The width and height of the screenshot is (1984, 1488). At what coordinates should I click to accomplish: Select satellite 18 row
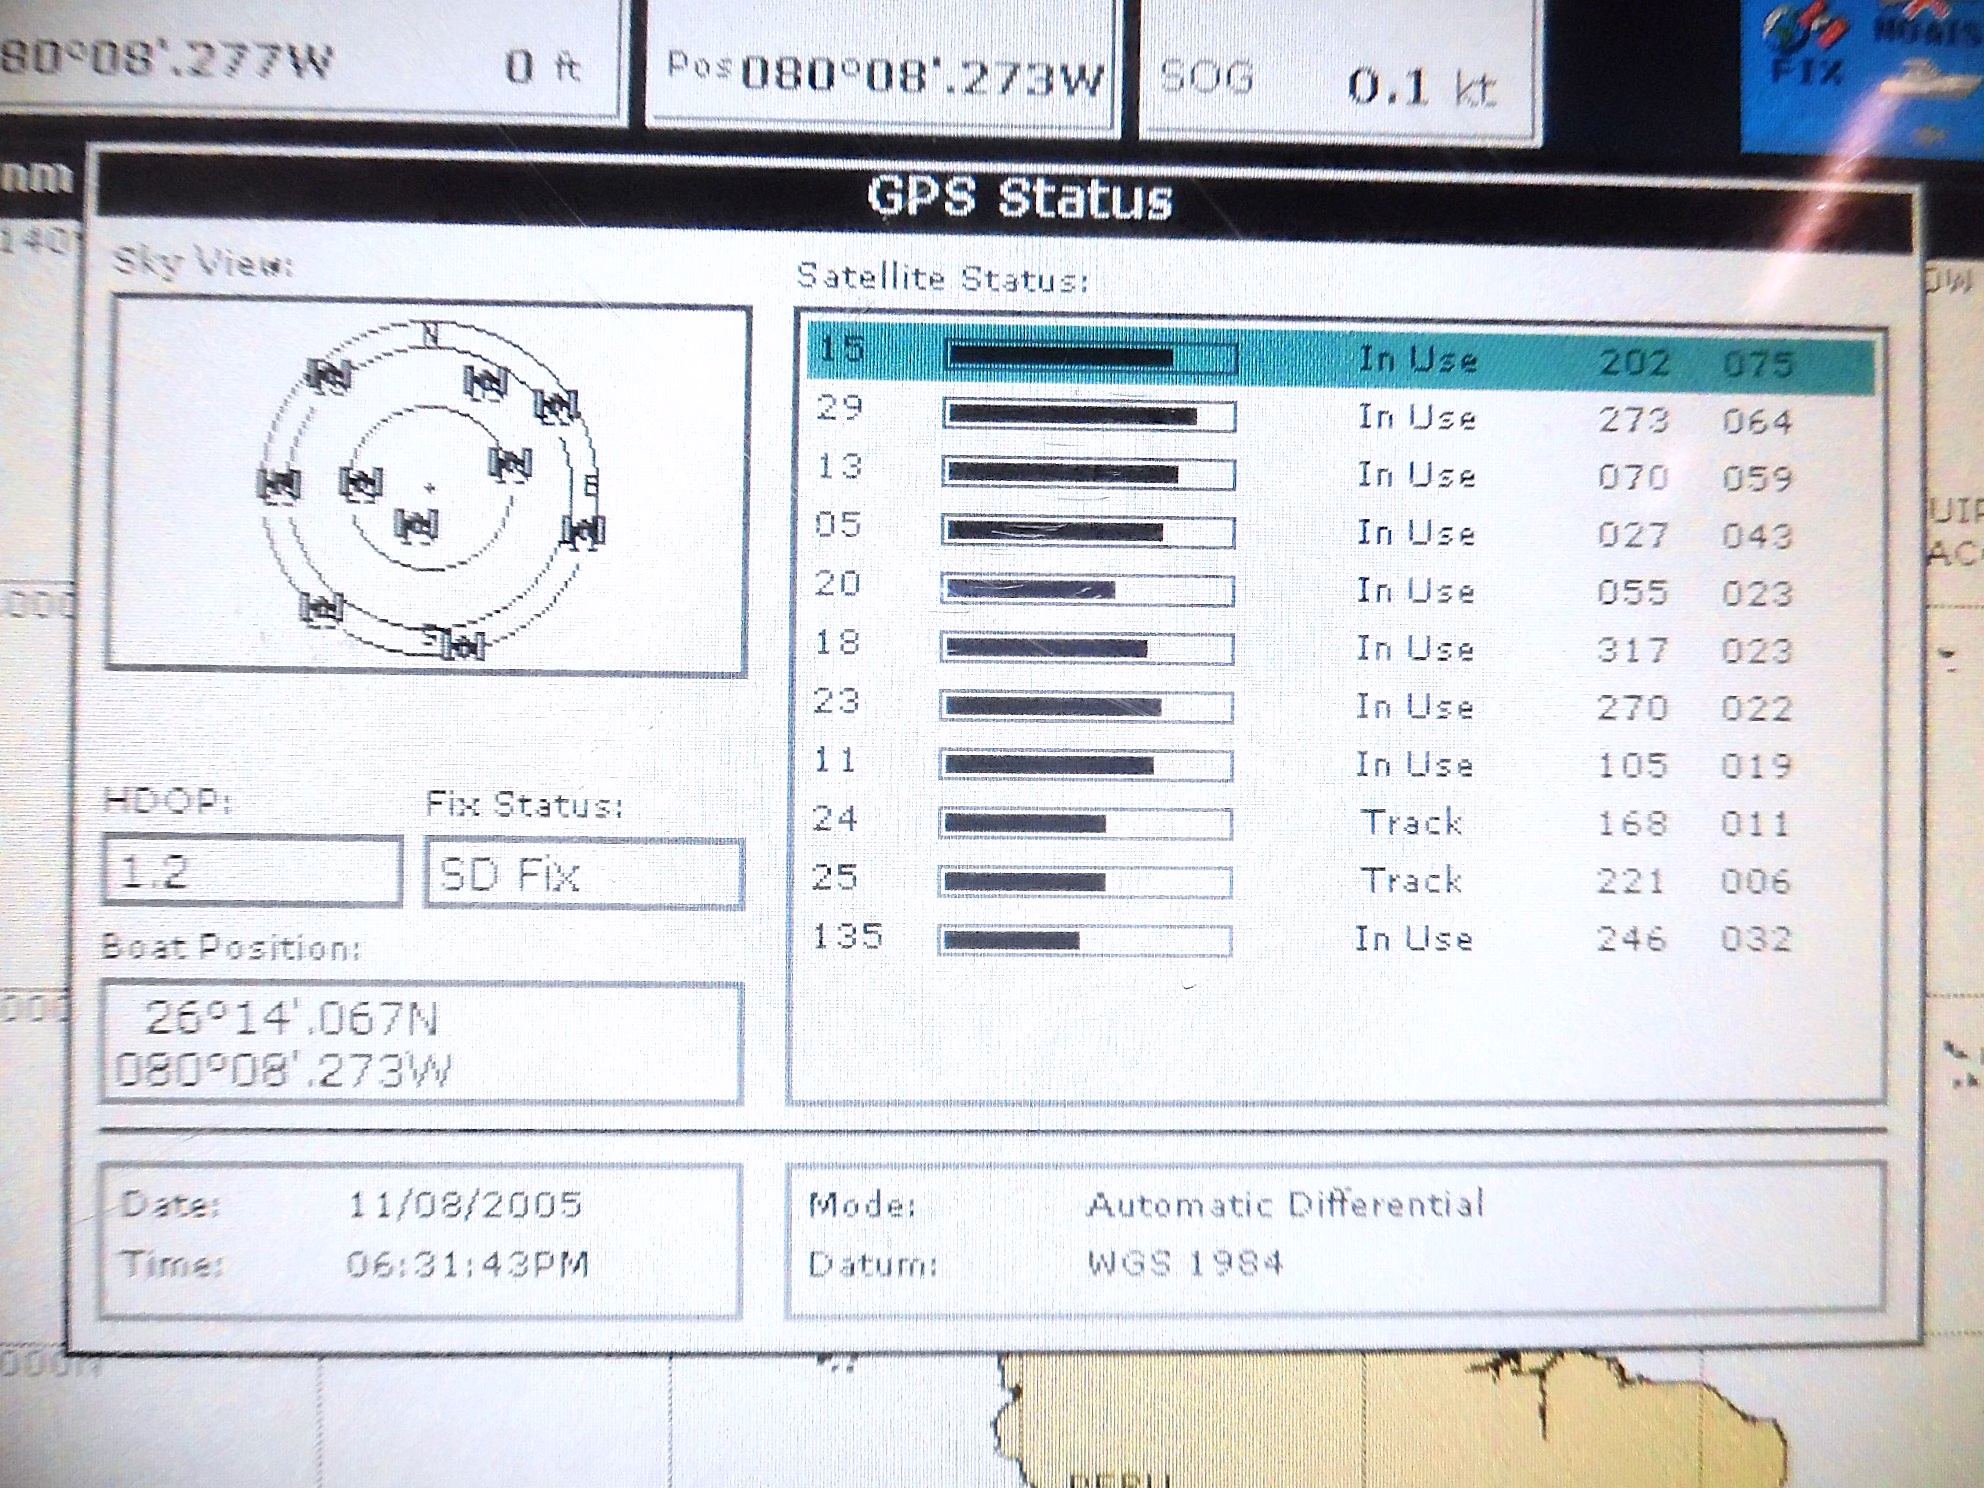(x=1340, y=648)
